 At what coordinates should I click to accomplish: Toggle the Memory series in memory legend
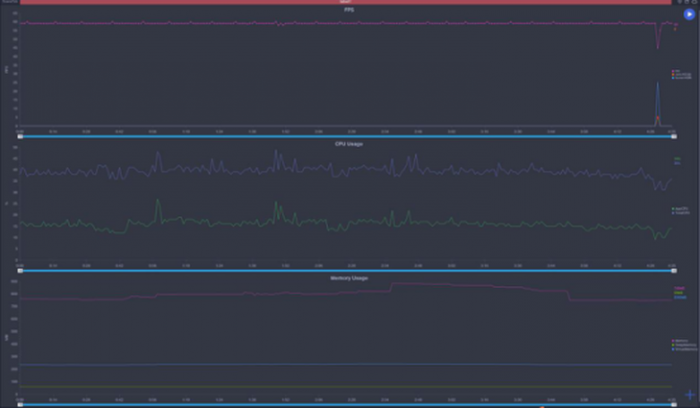point(680,341)
